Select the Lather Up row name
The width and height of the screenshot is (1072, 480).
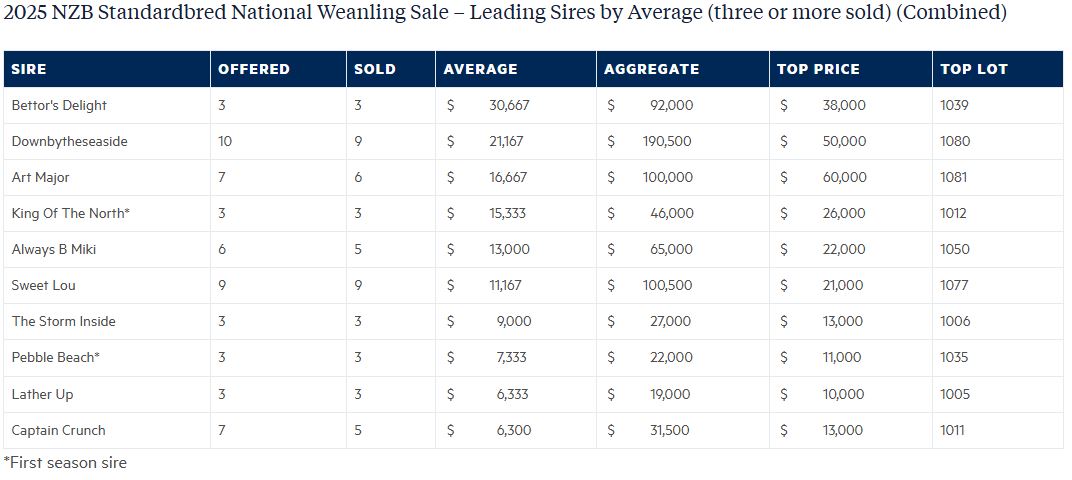42,394
